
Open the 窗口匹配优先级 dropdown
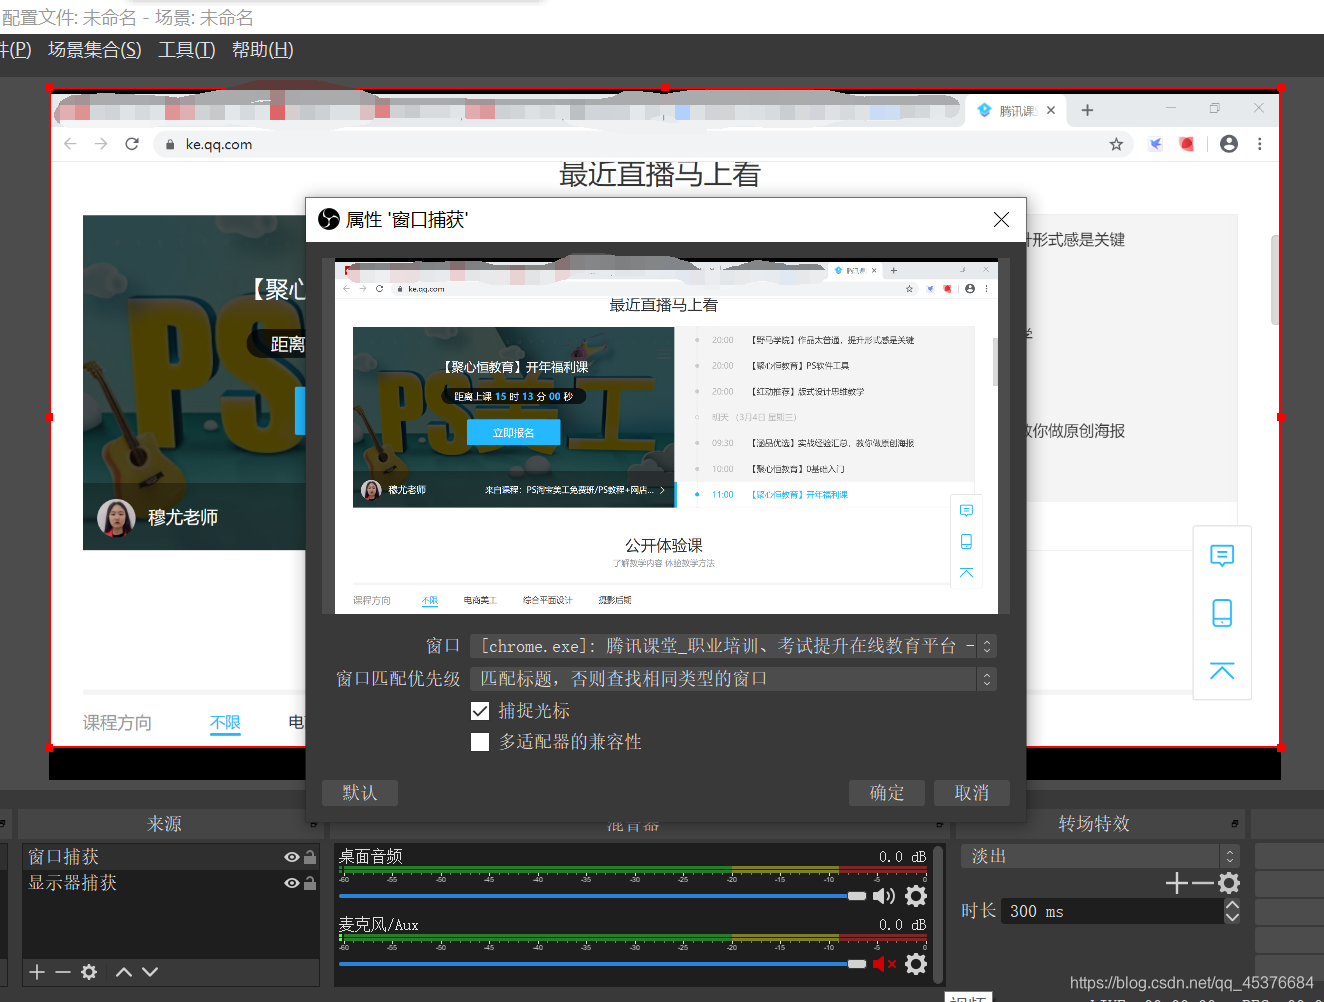[x=733, y=679]
